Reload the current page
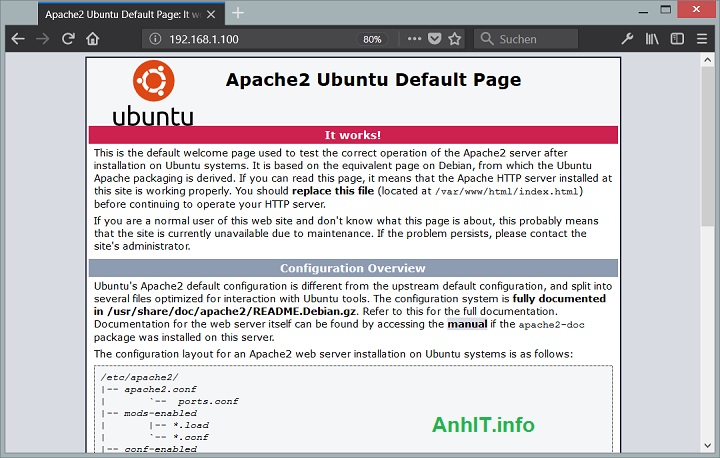720x458 pixels. point(68,39)
